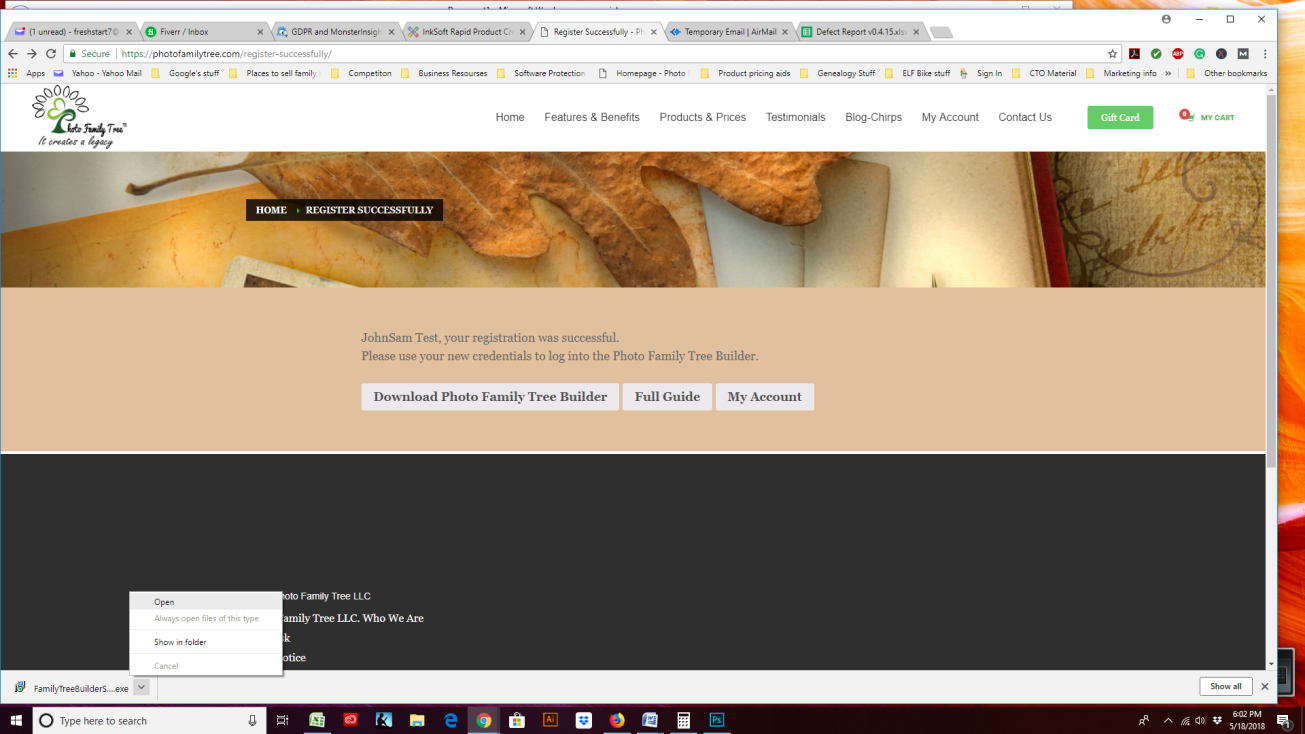Click Download Photo Family Tree Builder button
This screenshot has height=734, width=1305.
pyautogui.click(x=490, y=397)
